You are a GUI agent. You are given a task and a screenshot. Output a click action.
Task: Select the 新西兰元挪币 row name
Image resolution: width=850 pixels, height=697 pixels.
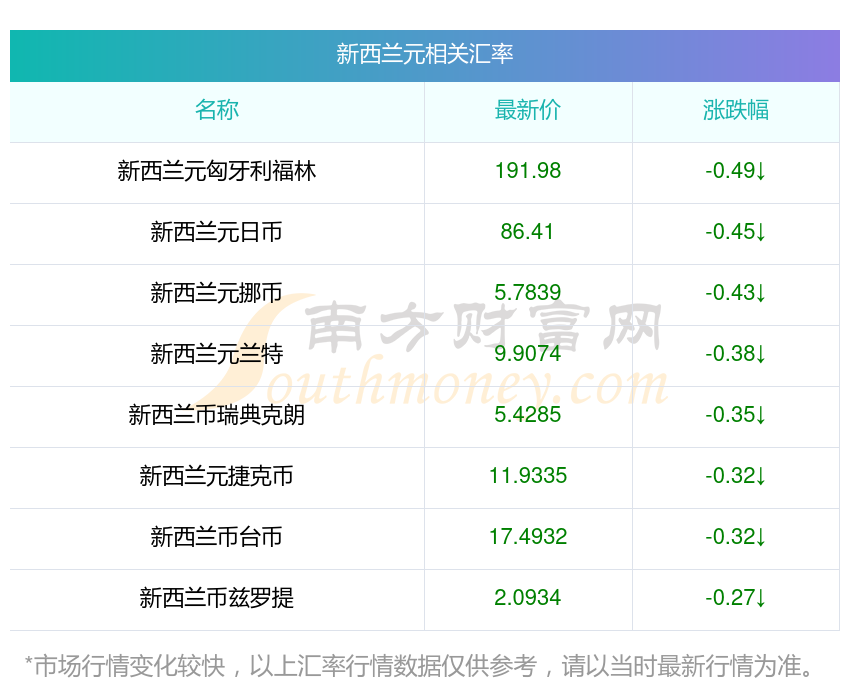(x=217, y=293)
